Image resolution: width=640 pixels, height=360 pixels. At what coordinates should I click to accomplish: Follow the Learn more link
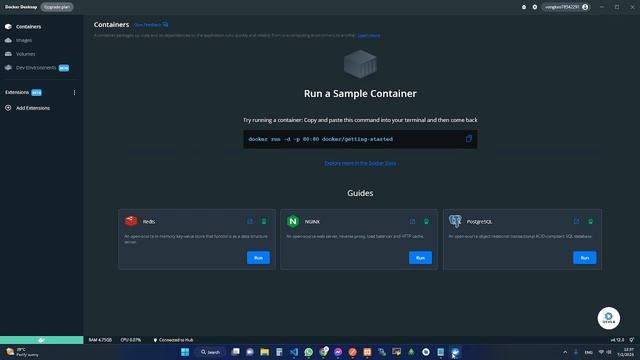pyautogui.click(x=369, y=36)
